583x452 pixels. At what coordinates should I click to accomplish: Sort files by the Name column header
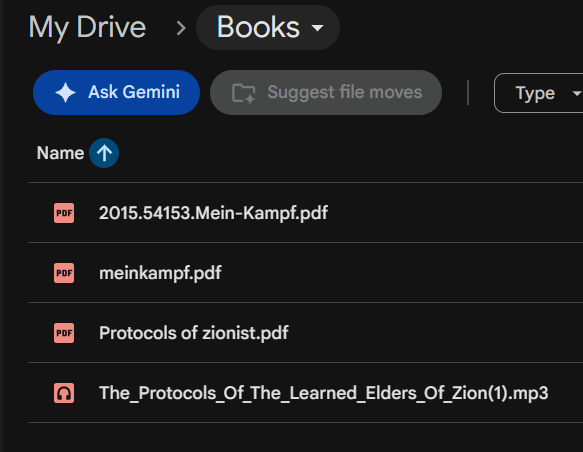tap(61, 153)
